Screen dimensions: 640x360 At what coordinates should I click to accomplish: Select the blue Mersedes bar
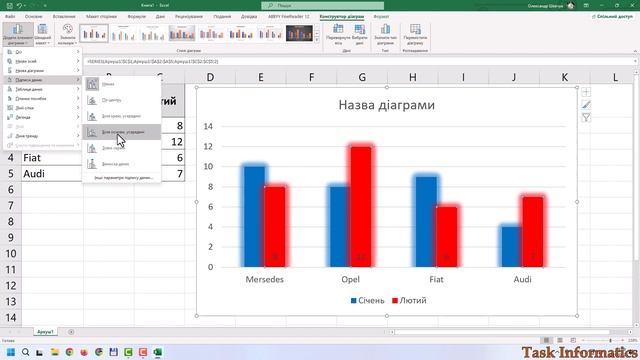pos(254,216)
